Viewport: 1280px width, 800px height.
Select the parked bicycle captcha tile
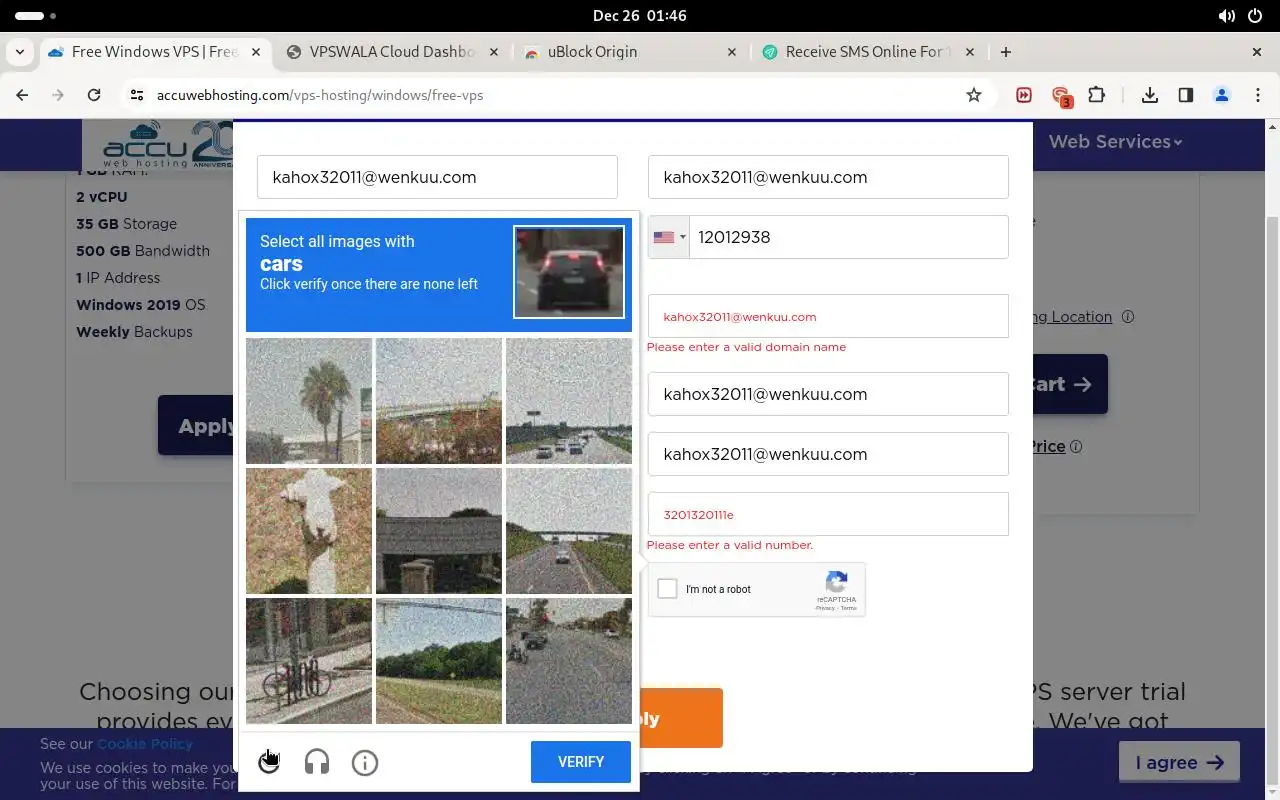309,661
